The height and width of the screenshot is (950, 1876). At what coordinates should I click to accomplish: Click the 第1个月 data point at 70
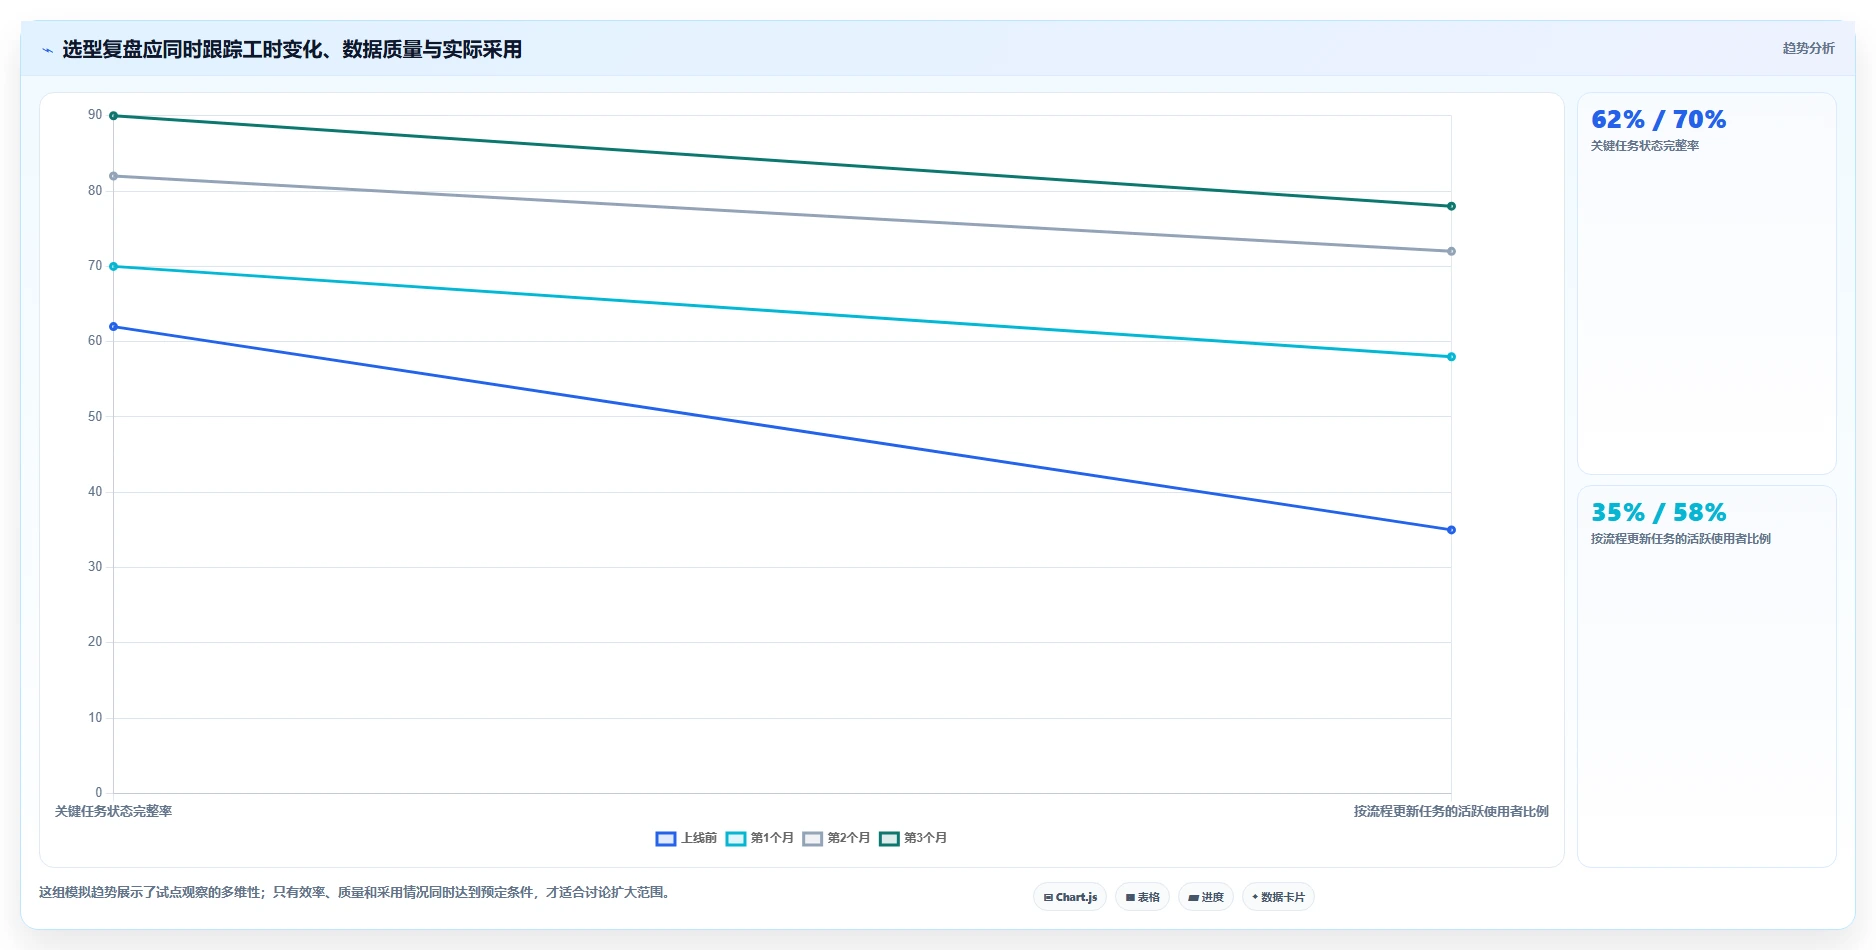[113, 266]
